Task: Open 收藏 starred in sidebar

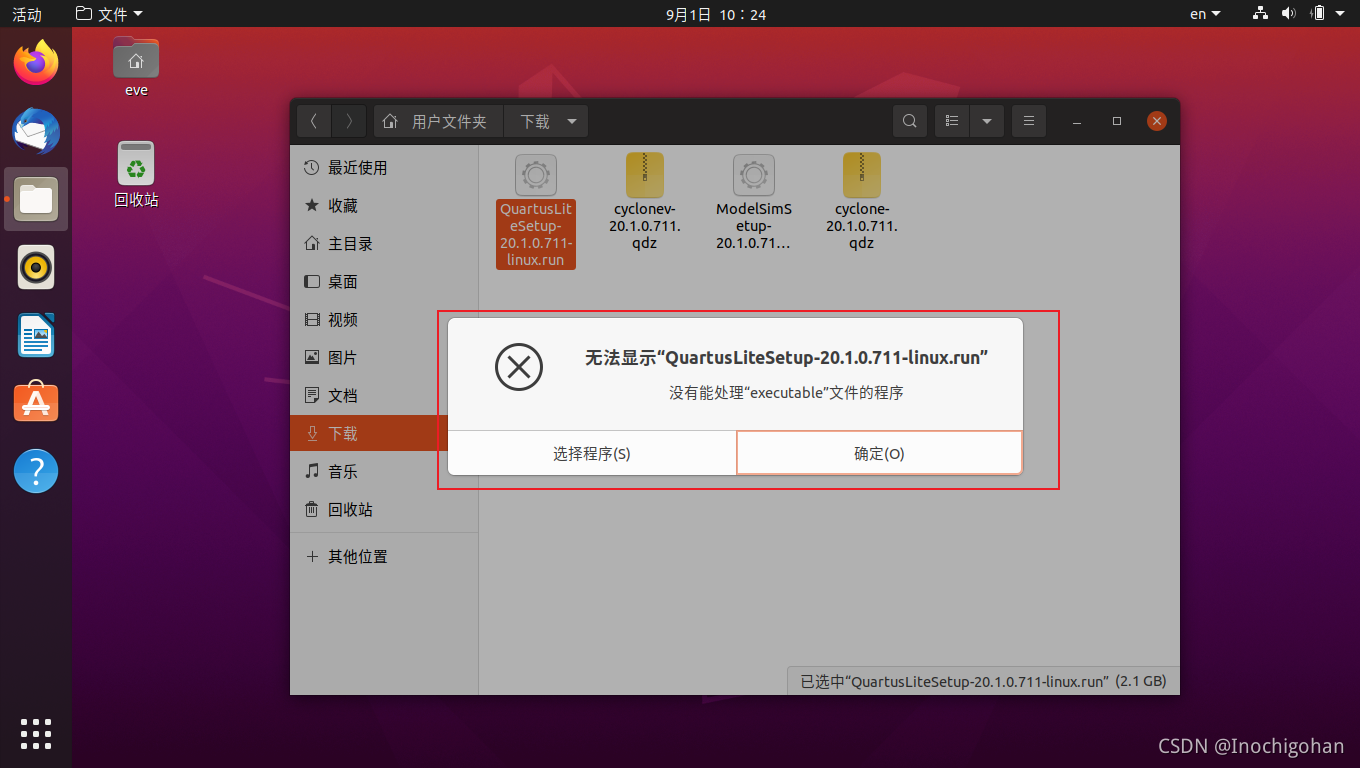Action: click(384, 206)
